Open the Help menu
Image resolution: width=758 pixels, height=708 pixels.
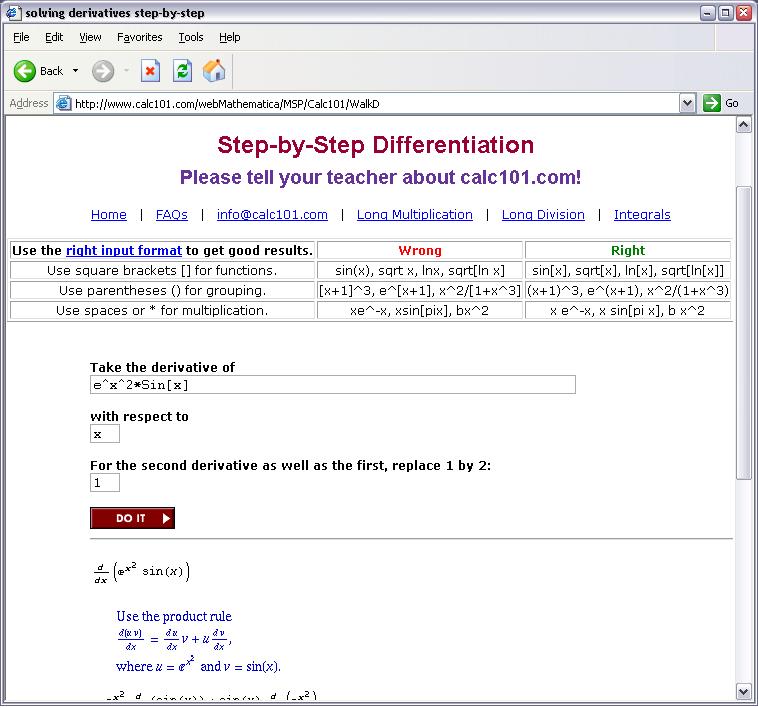point(230,37)
